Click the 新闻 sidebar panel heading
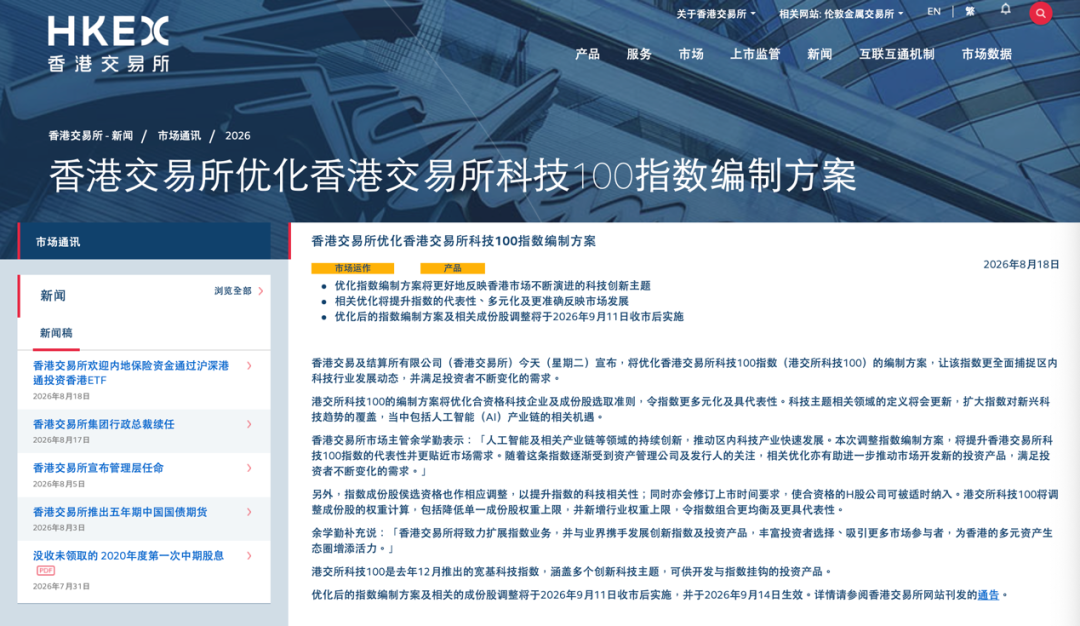Image resolution: width=1080 pixels, height=626 pixels. 53,295
